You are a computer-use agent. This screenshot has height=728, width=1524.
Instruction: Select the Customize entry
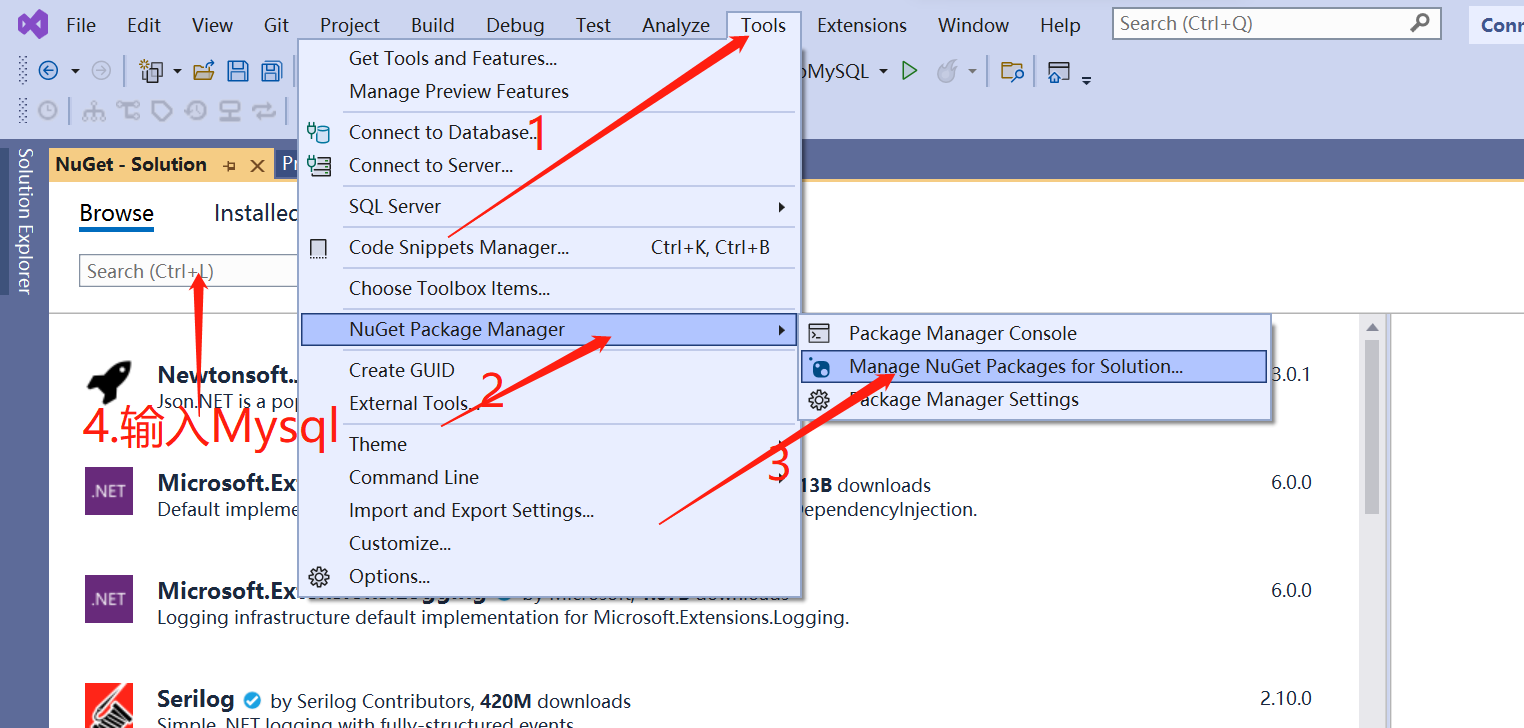tap(549, 543)
